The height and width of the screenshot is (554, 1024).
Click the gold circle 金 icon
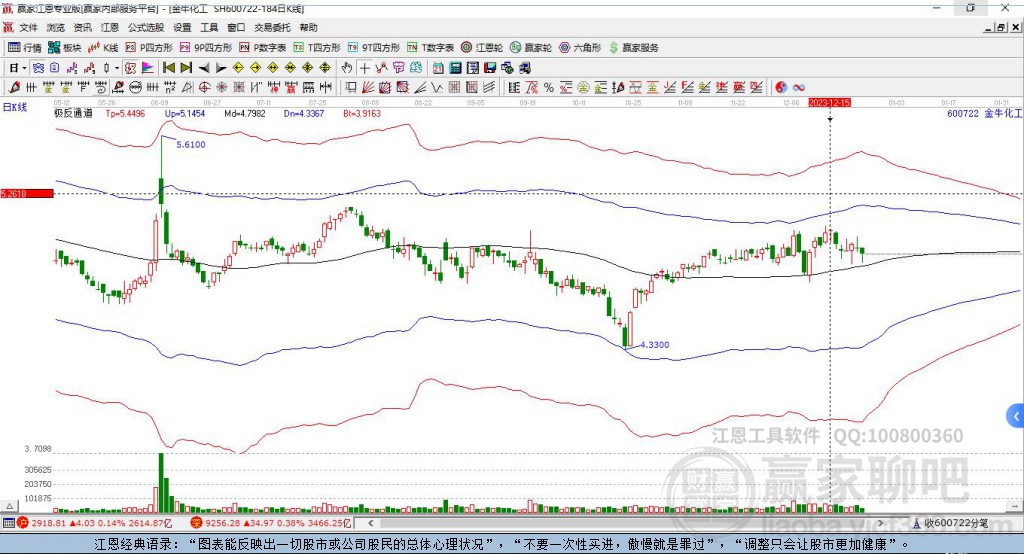click(583, 87)
